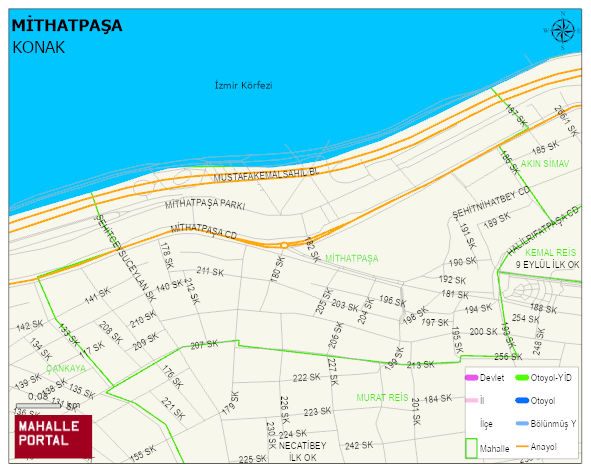Click the 210 SK street label
The height and width of the screenshot is (472, 591).
(x=143, y=319)
